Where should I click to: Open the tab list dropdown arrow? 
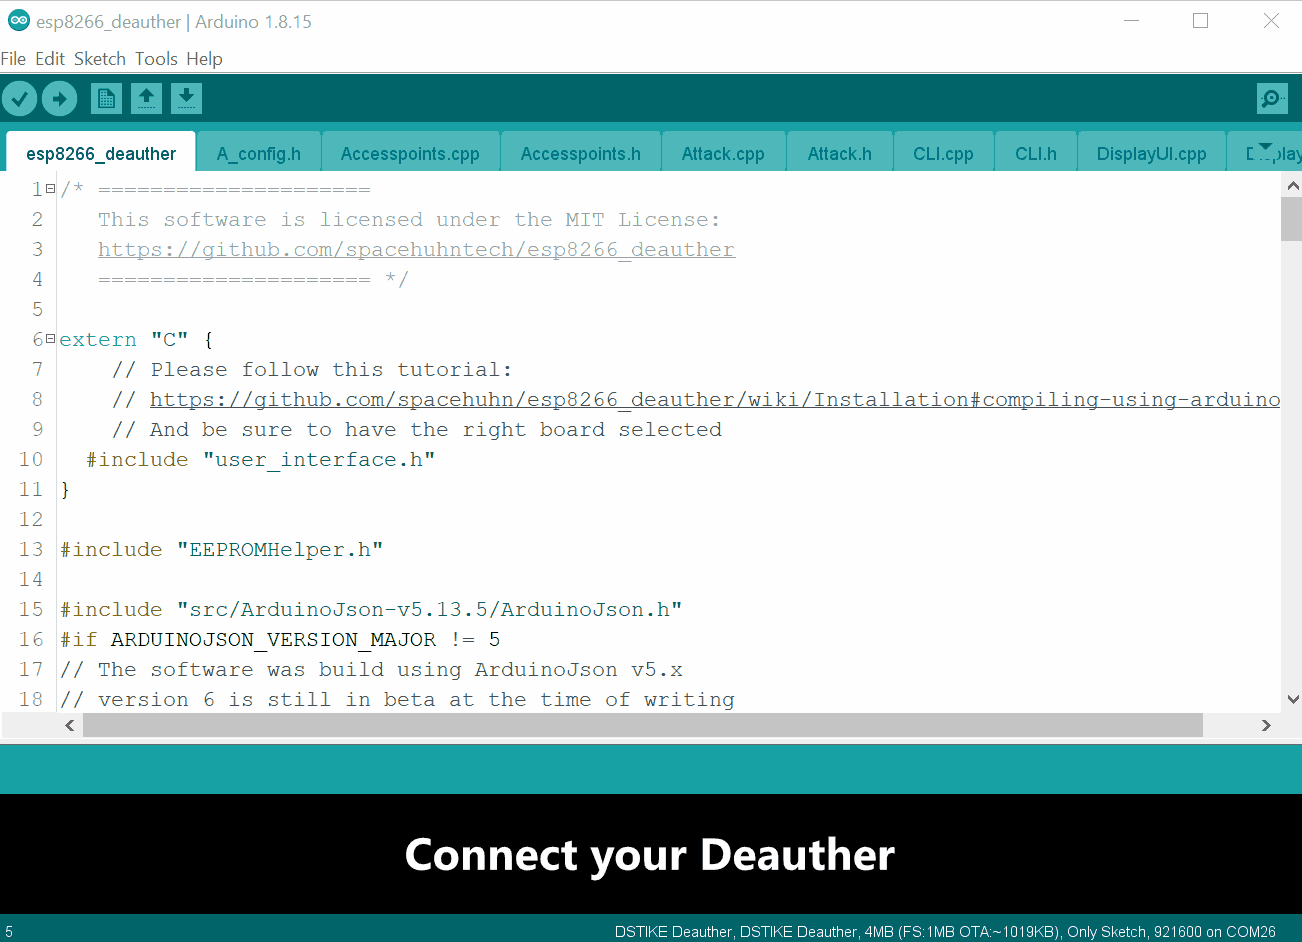(x=1266, y=147)
